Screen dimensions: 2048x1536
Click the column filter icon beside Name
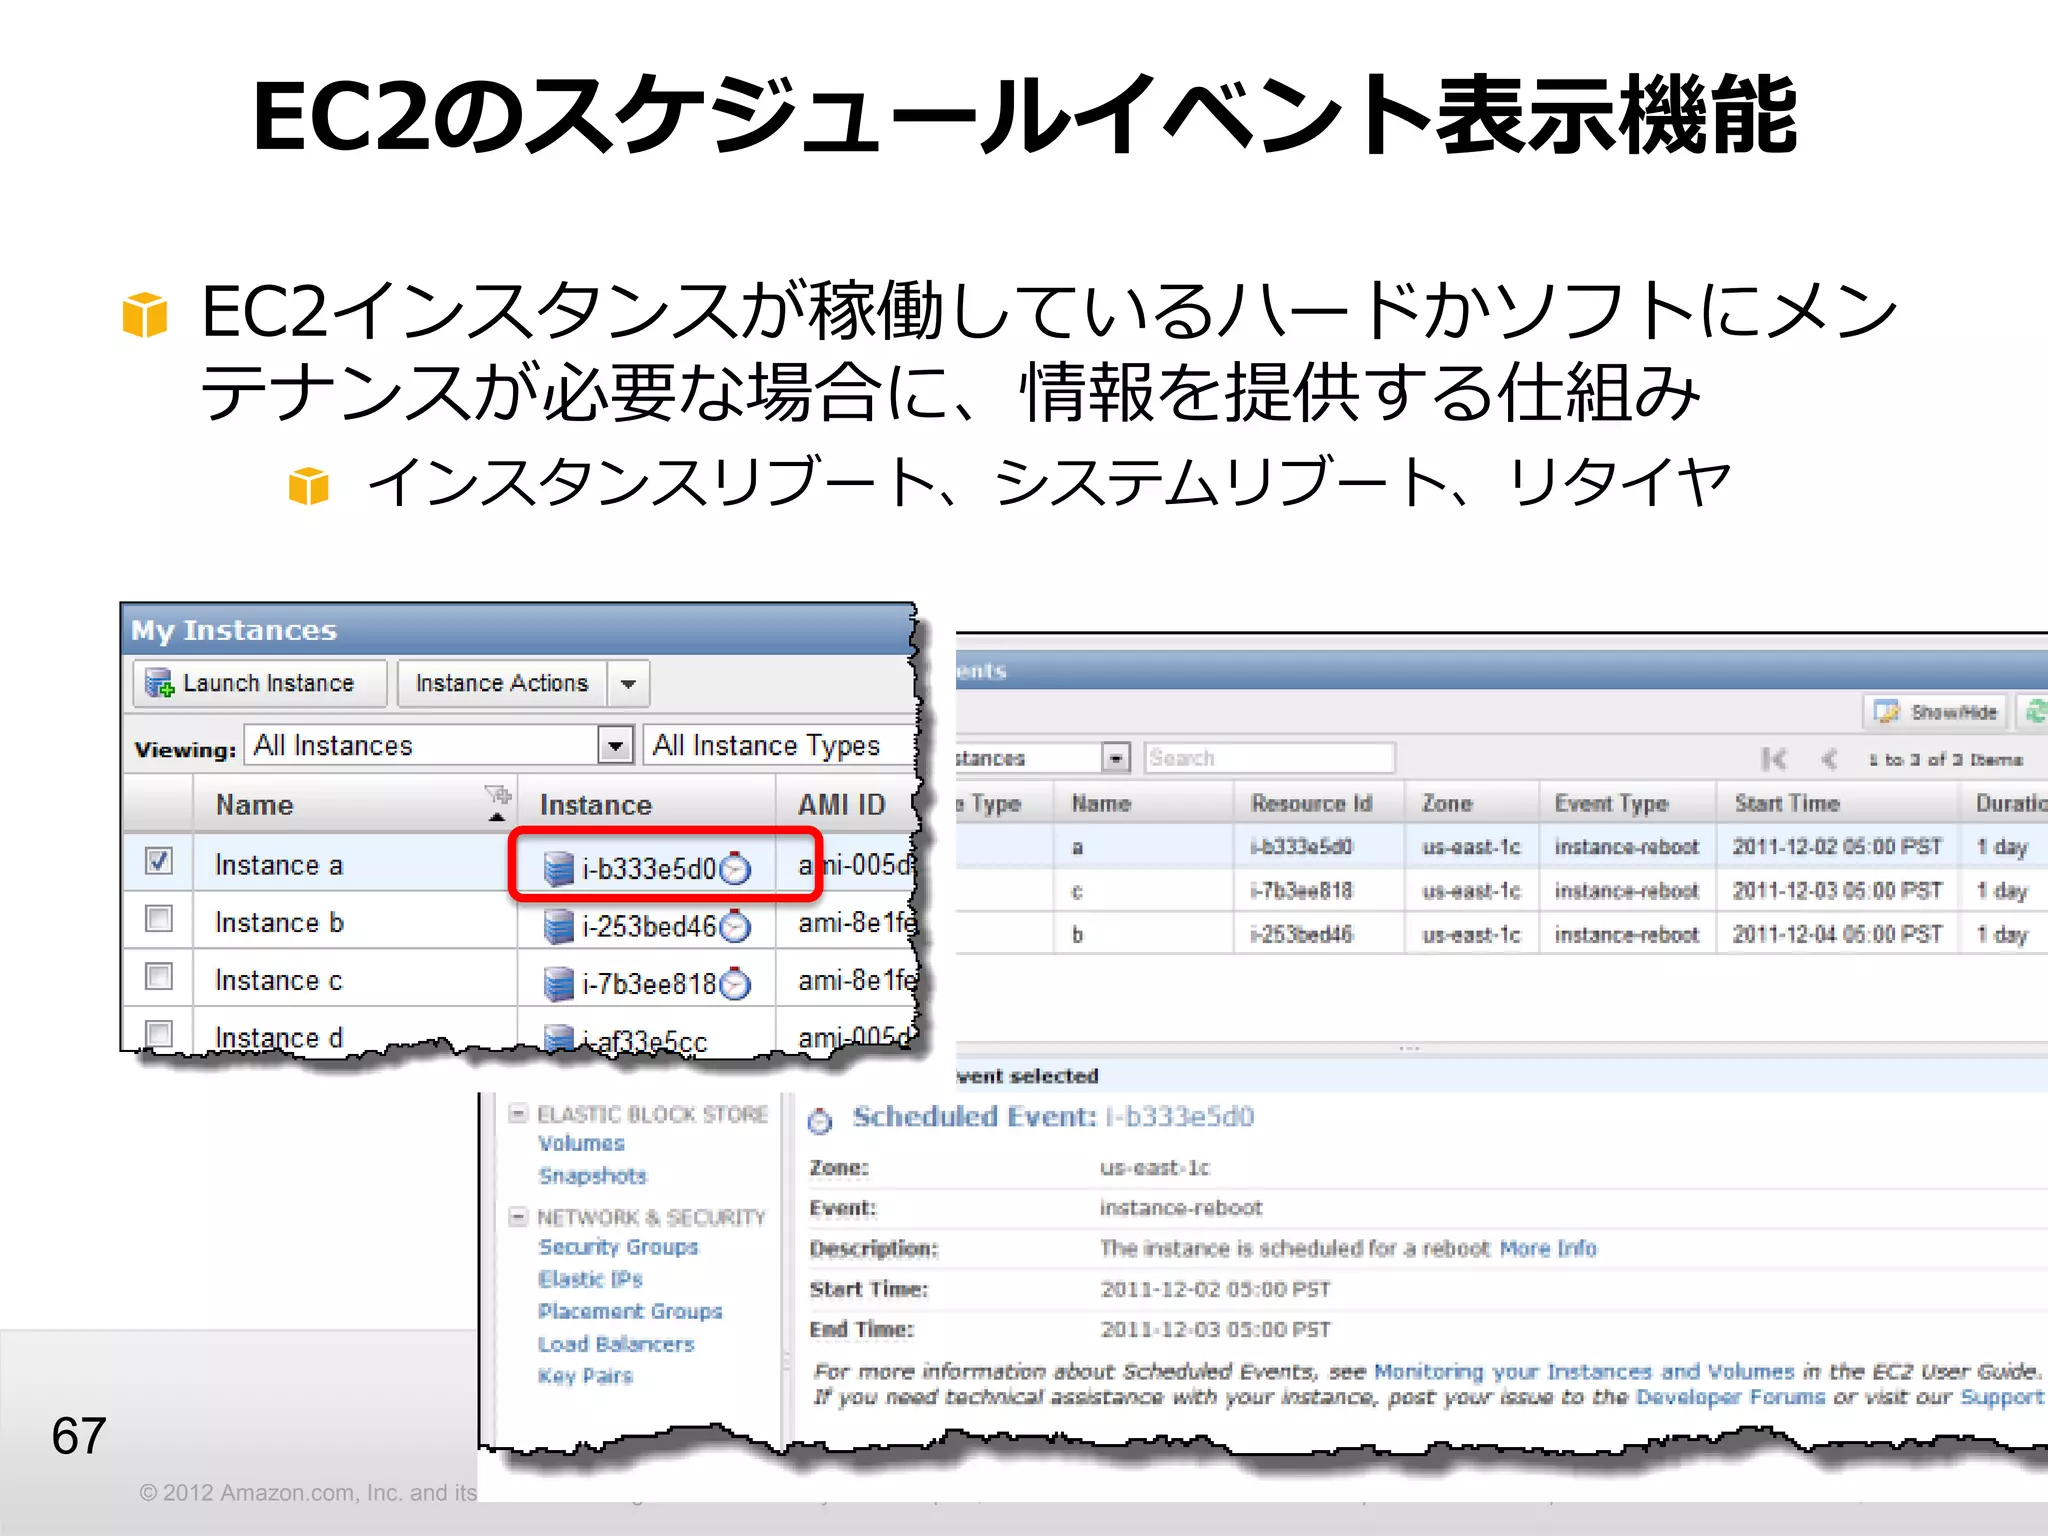click(498, 796)
